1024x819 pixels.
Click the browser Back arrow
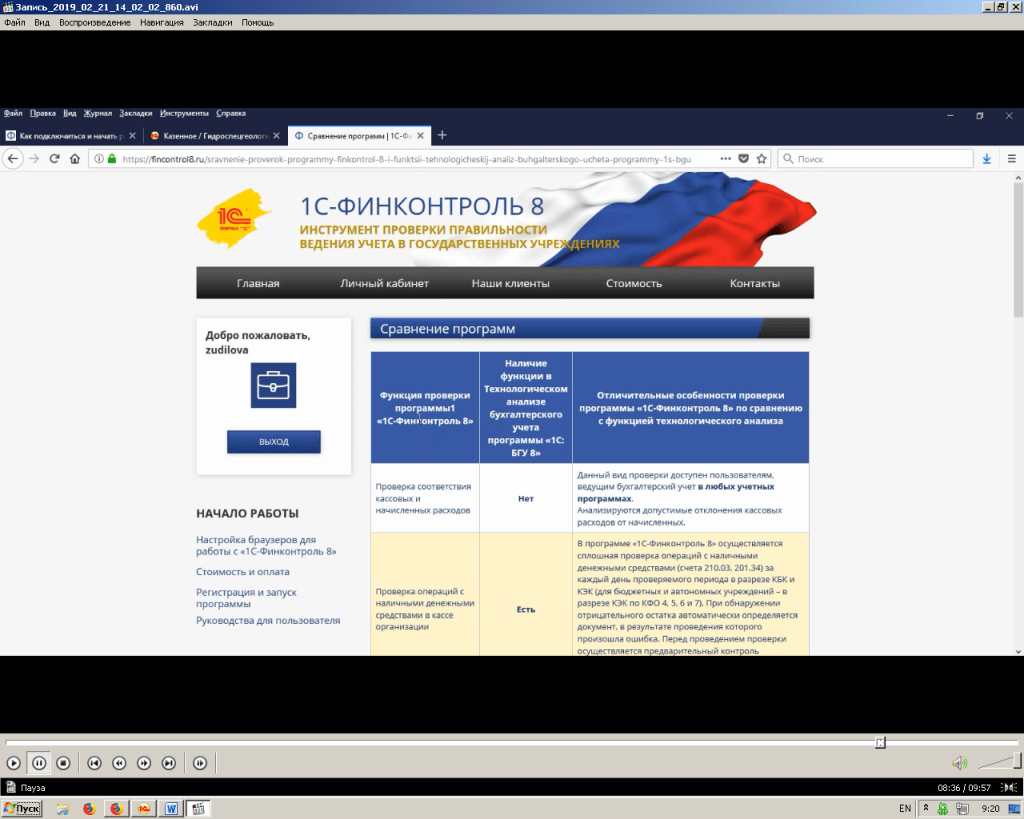pos(13,159)
